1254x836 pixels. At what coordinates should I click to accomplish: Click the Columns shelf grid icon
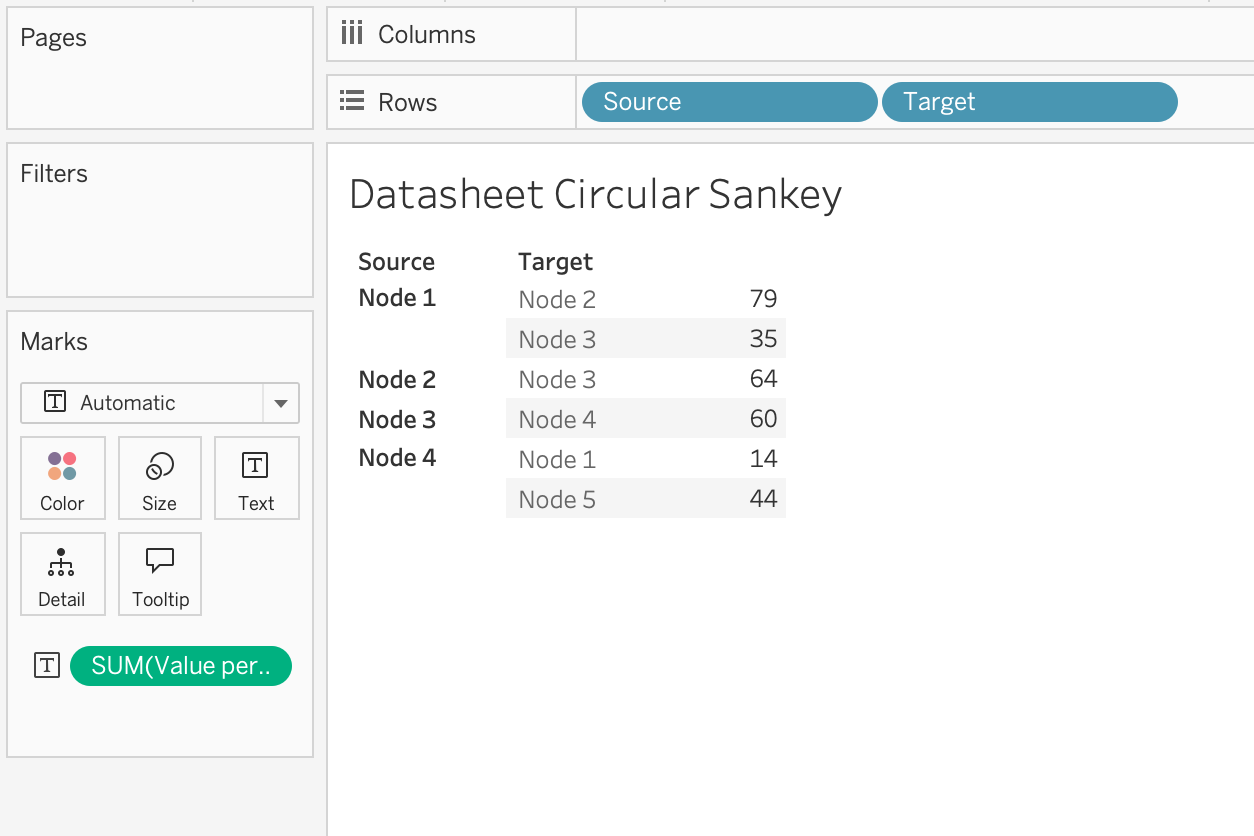[x=352, y=34]
